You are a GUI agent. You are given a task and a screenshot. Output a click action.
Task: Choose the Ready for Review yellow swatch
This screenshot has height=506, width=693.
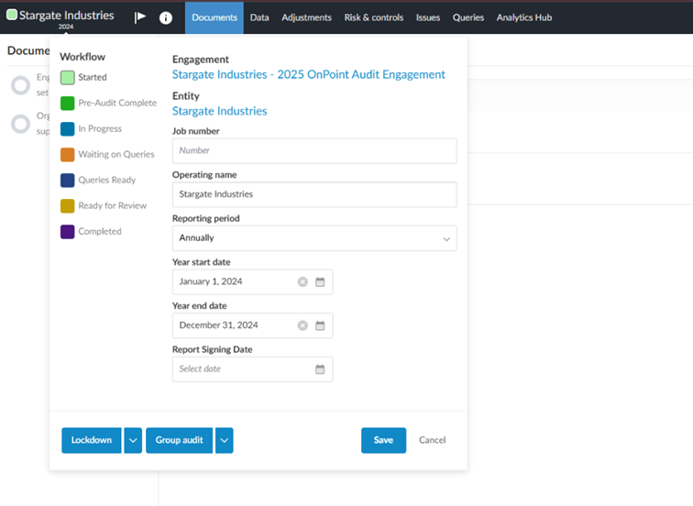tap(67, 205)
